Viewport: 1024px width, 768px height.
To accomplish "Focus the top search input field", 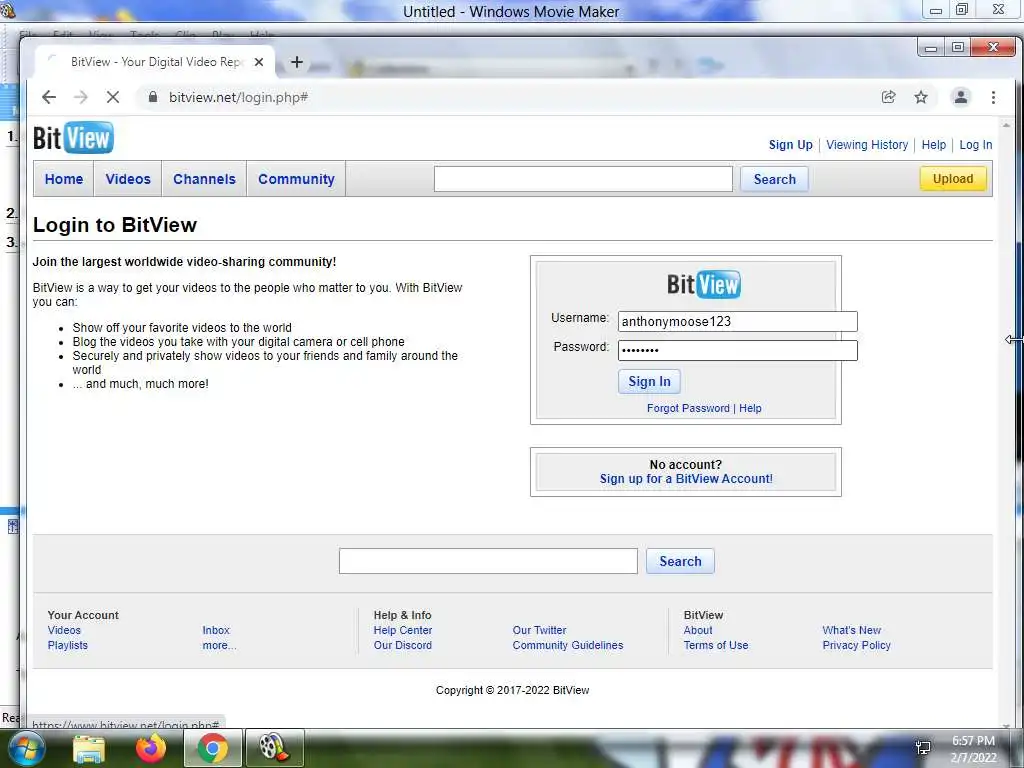I will pyautogui.click(x=583, y=179).
